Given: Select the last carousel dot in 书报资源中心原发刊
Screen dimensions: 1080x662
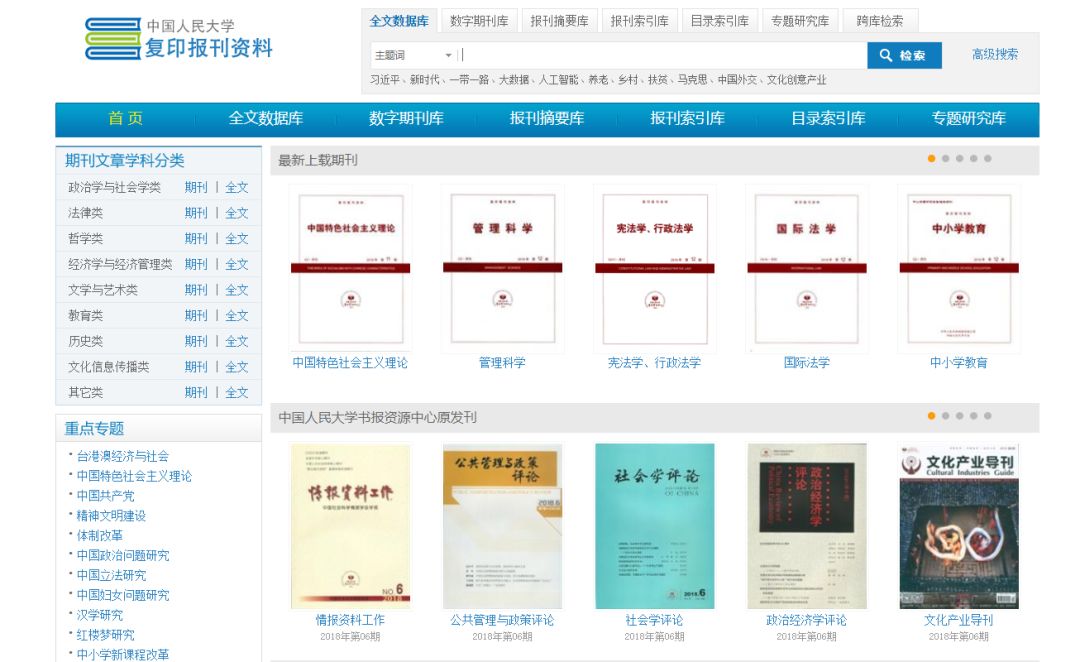Looking at the screenshot, I should point(988,416).
